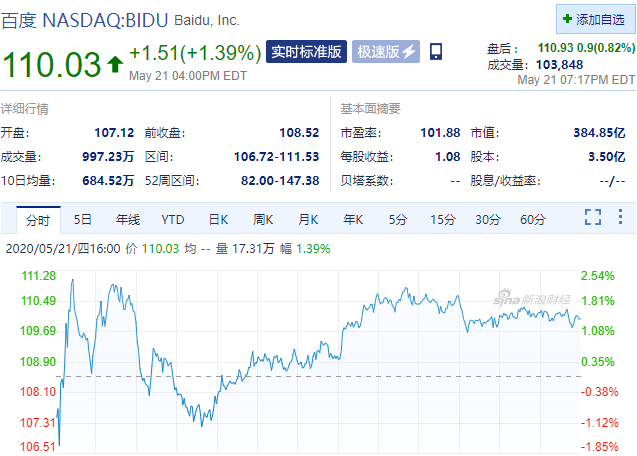Click the 基本面摘要 section heading
This screenshot has height=456, width=637.
click(x=370, y=109)
